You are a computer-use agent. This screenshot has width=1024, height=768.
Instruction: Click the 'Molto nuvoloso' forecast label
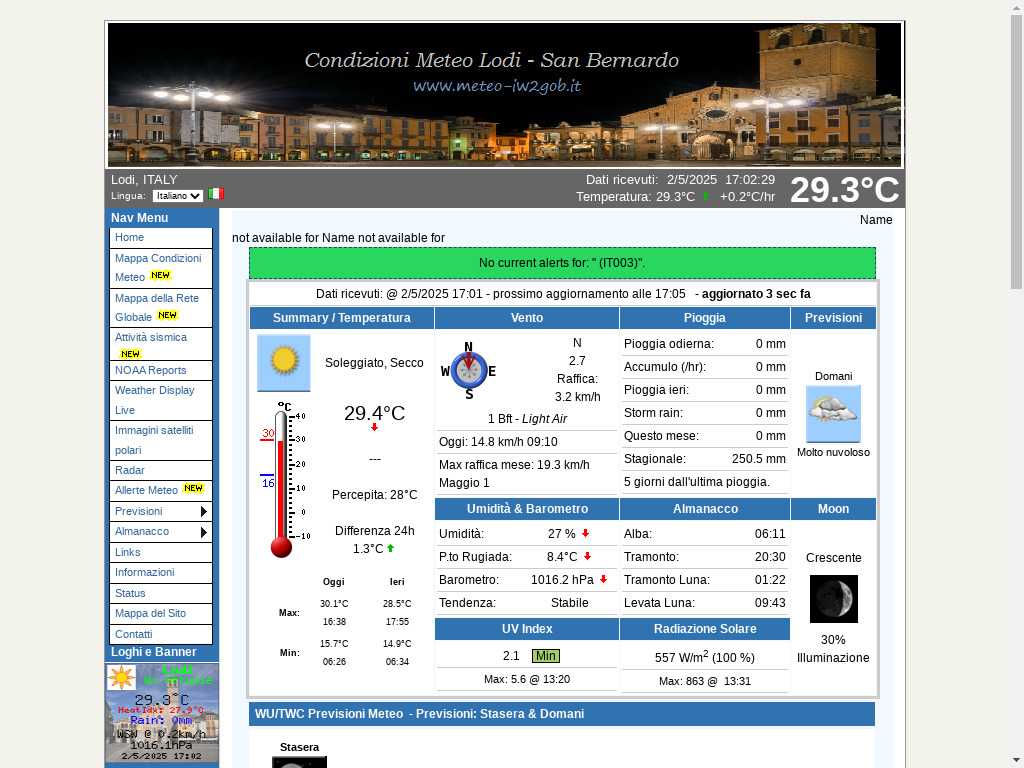pyautogui.click(x=833, y=453)
